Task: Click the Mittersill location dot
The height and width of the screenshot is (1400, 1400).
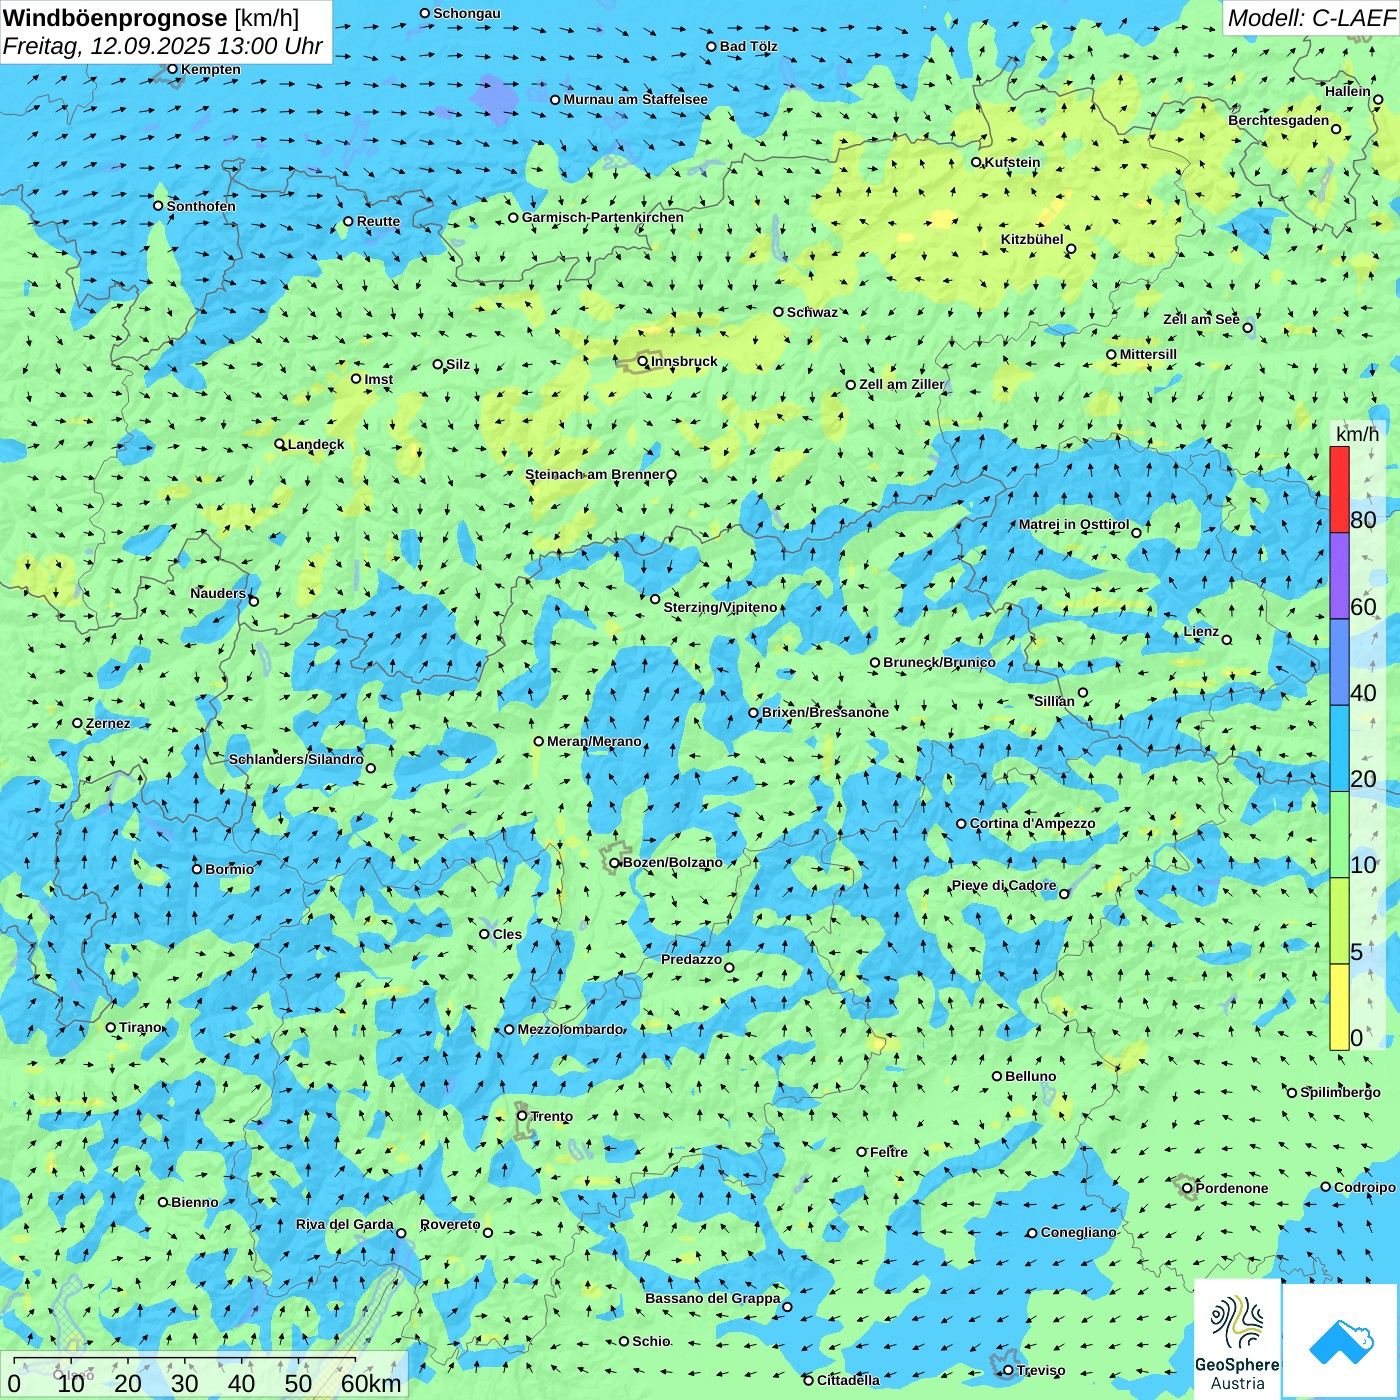Action: tap(1111, 354)
